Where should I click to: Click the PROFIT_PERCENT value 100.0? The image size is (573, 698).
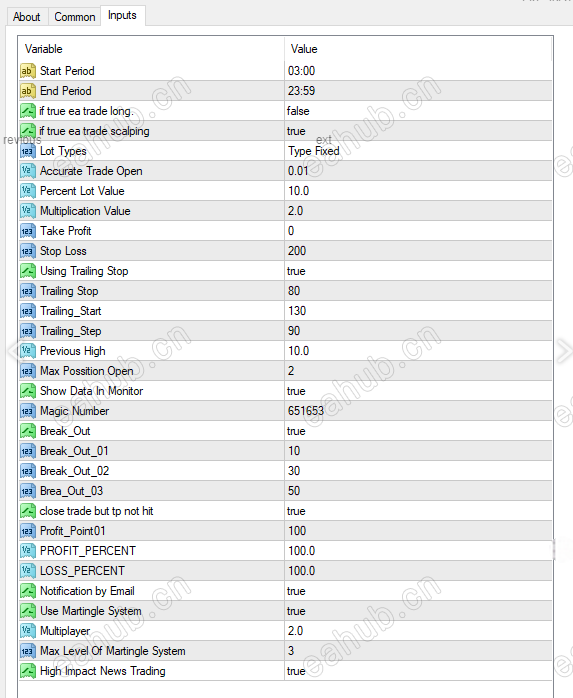(301, 551)
